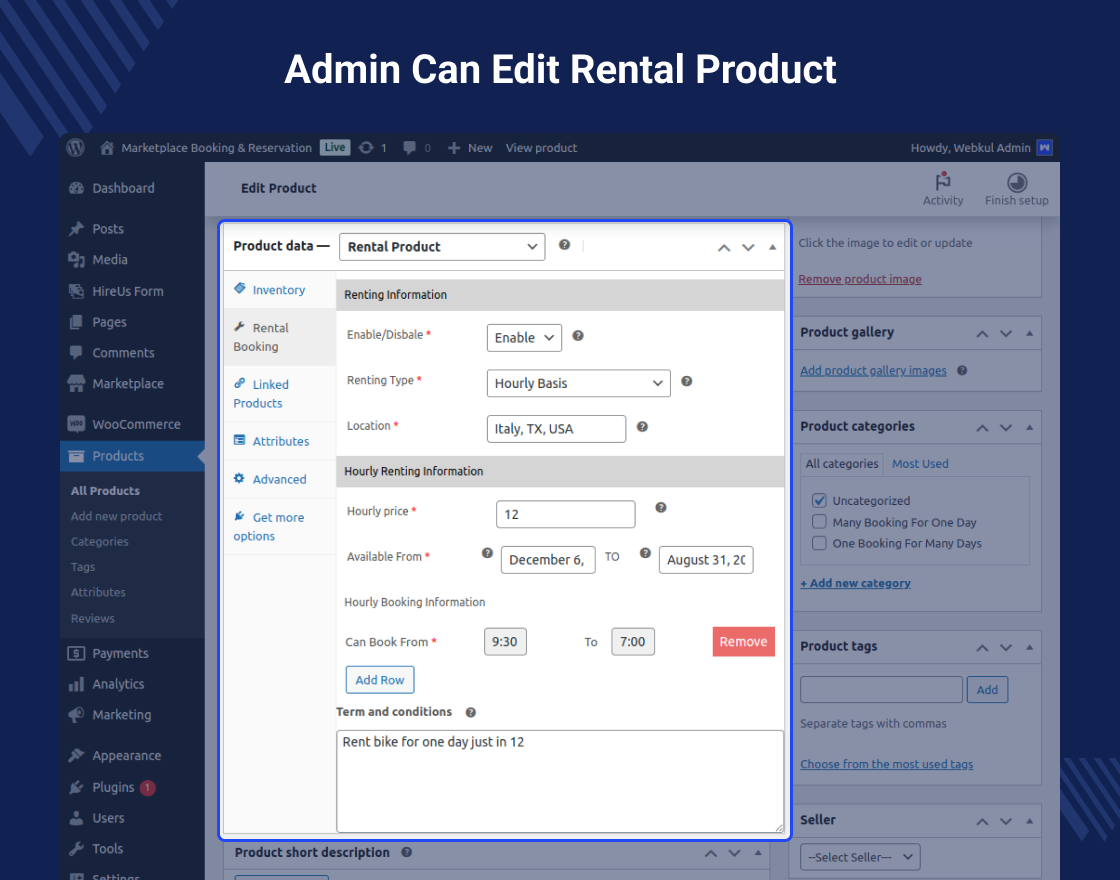Click inside the Product tags field
This screenshot has width=1120, height=880.
880,689
